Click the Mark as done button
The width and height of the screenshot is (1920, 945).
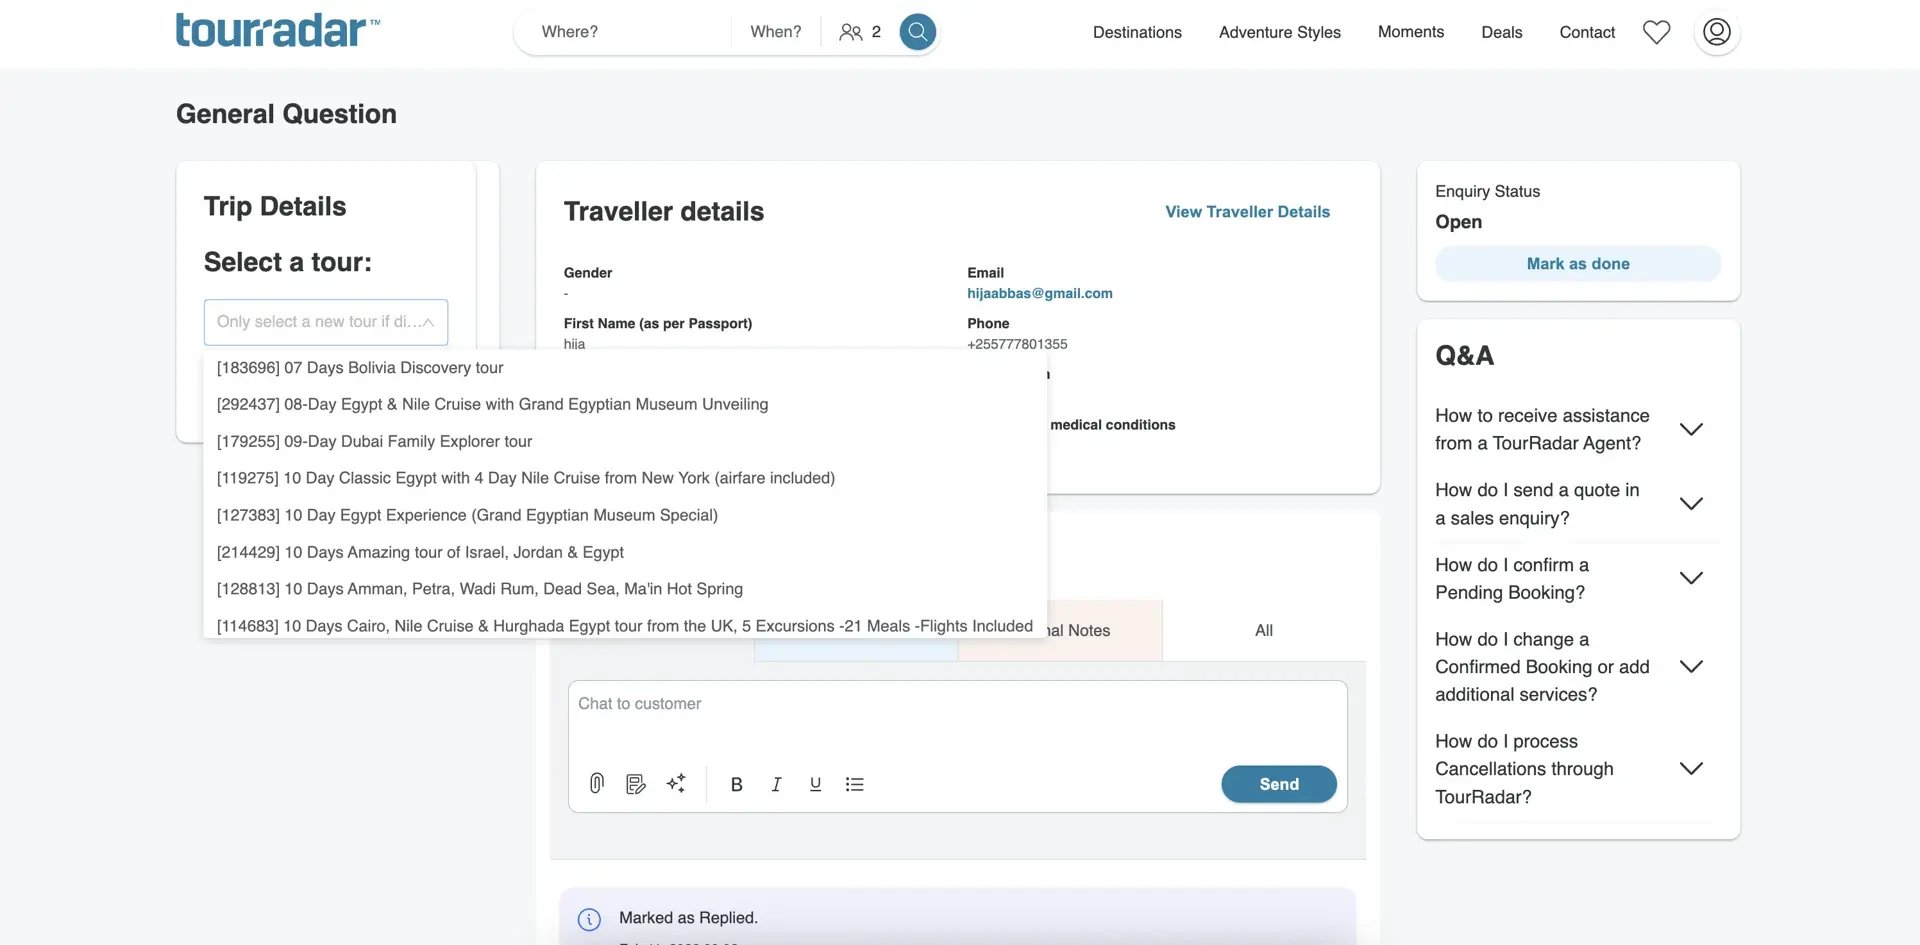[1577, 264]
